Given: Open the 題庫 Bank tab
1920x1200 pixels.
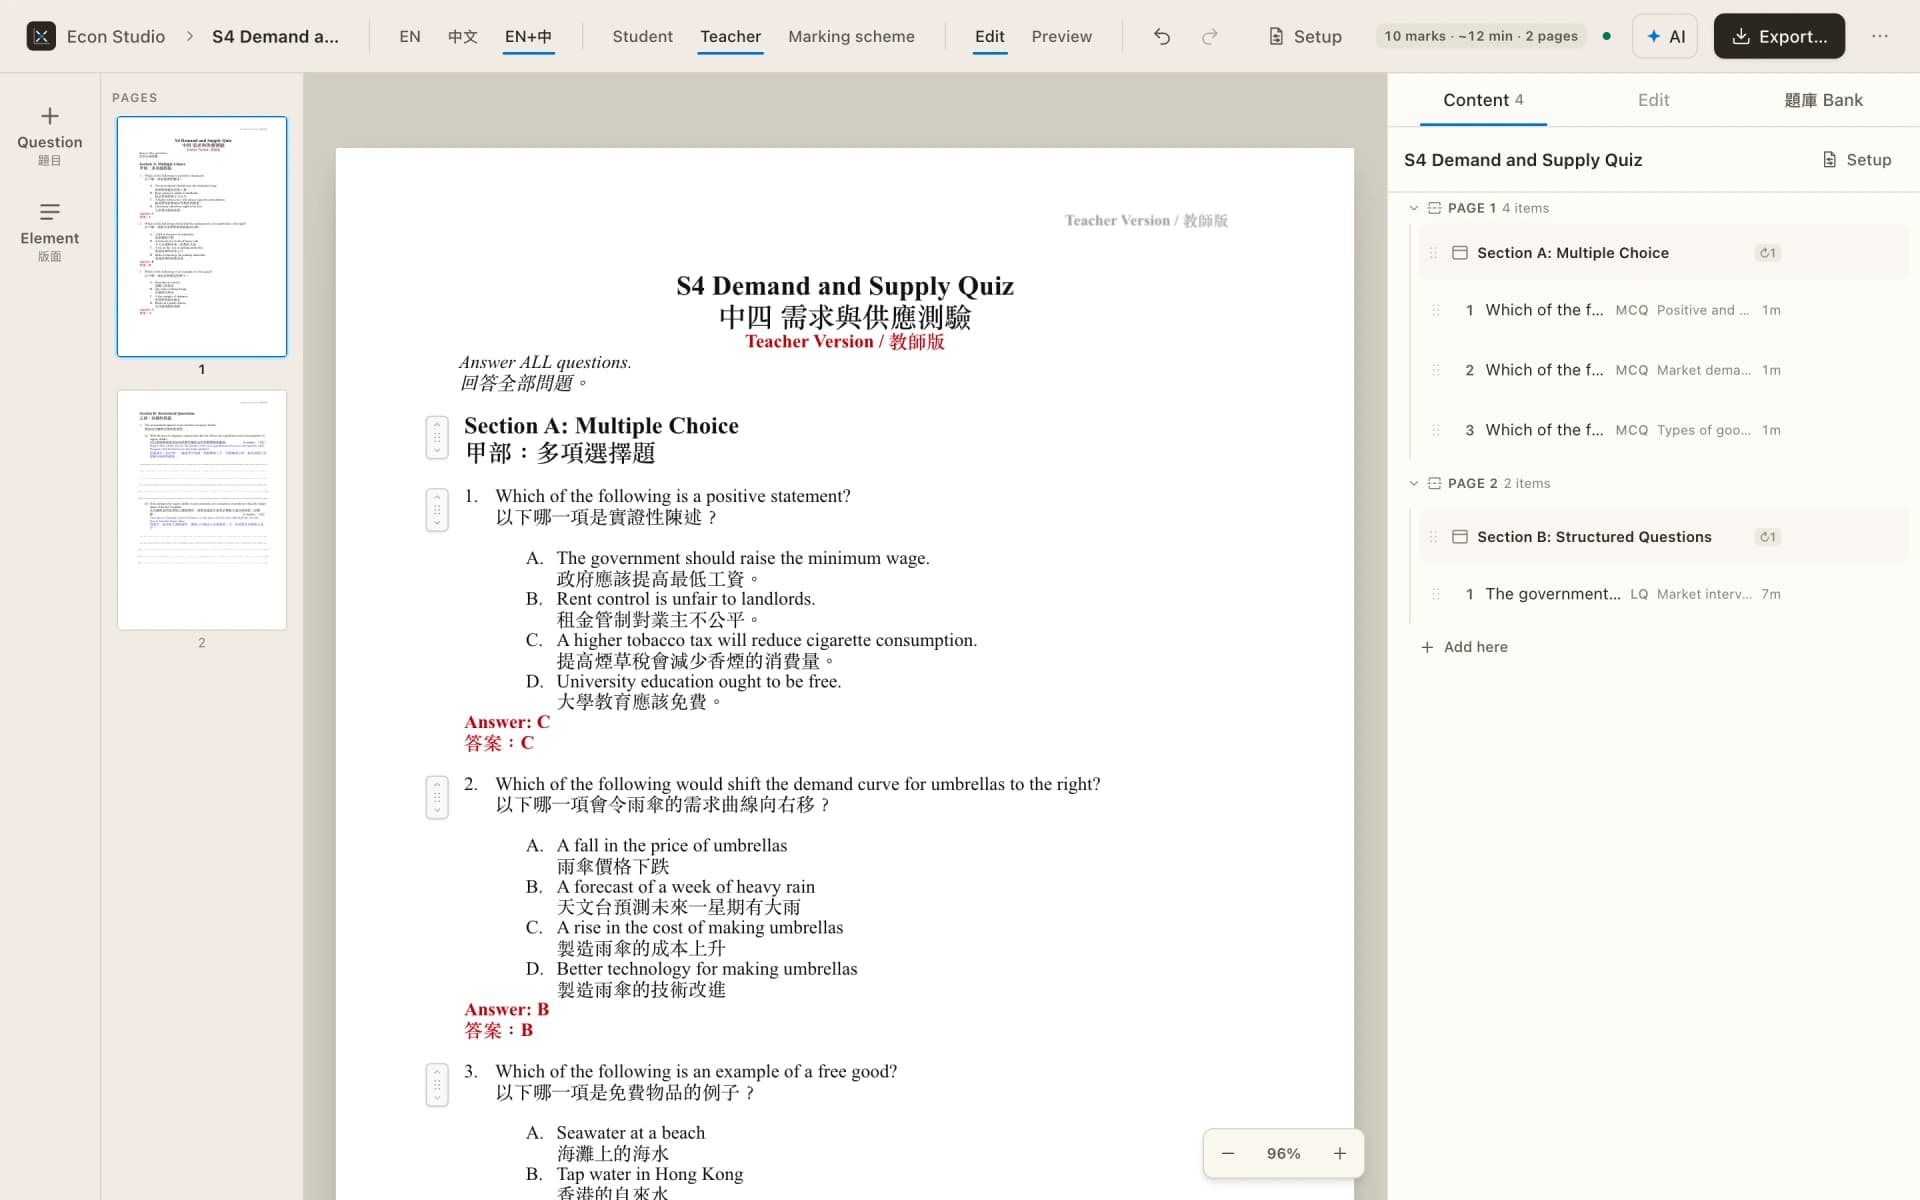Looking at the screenshot, I should point(1823,100).
